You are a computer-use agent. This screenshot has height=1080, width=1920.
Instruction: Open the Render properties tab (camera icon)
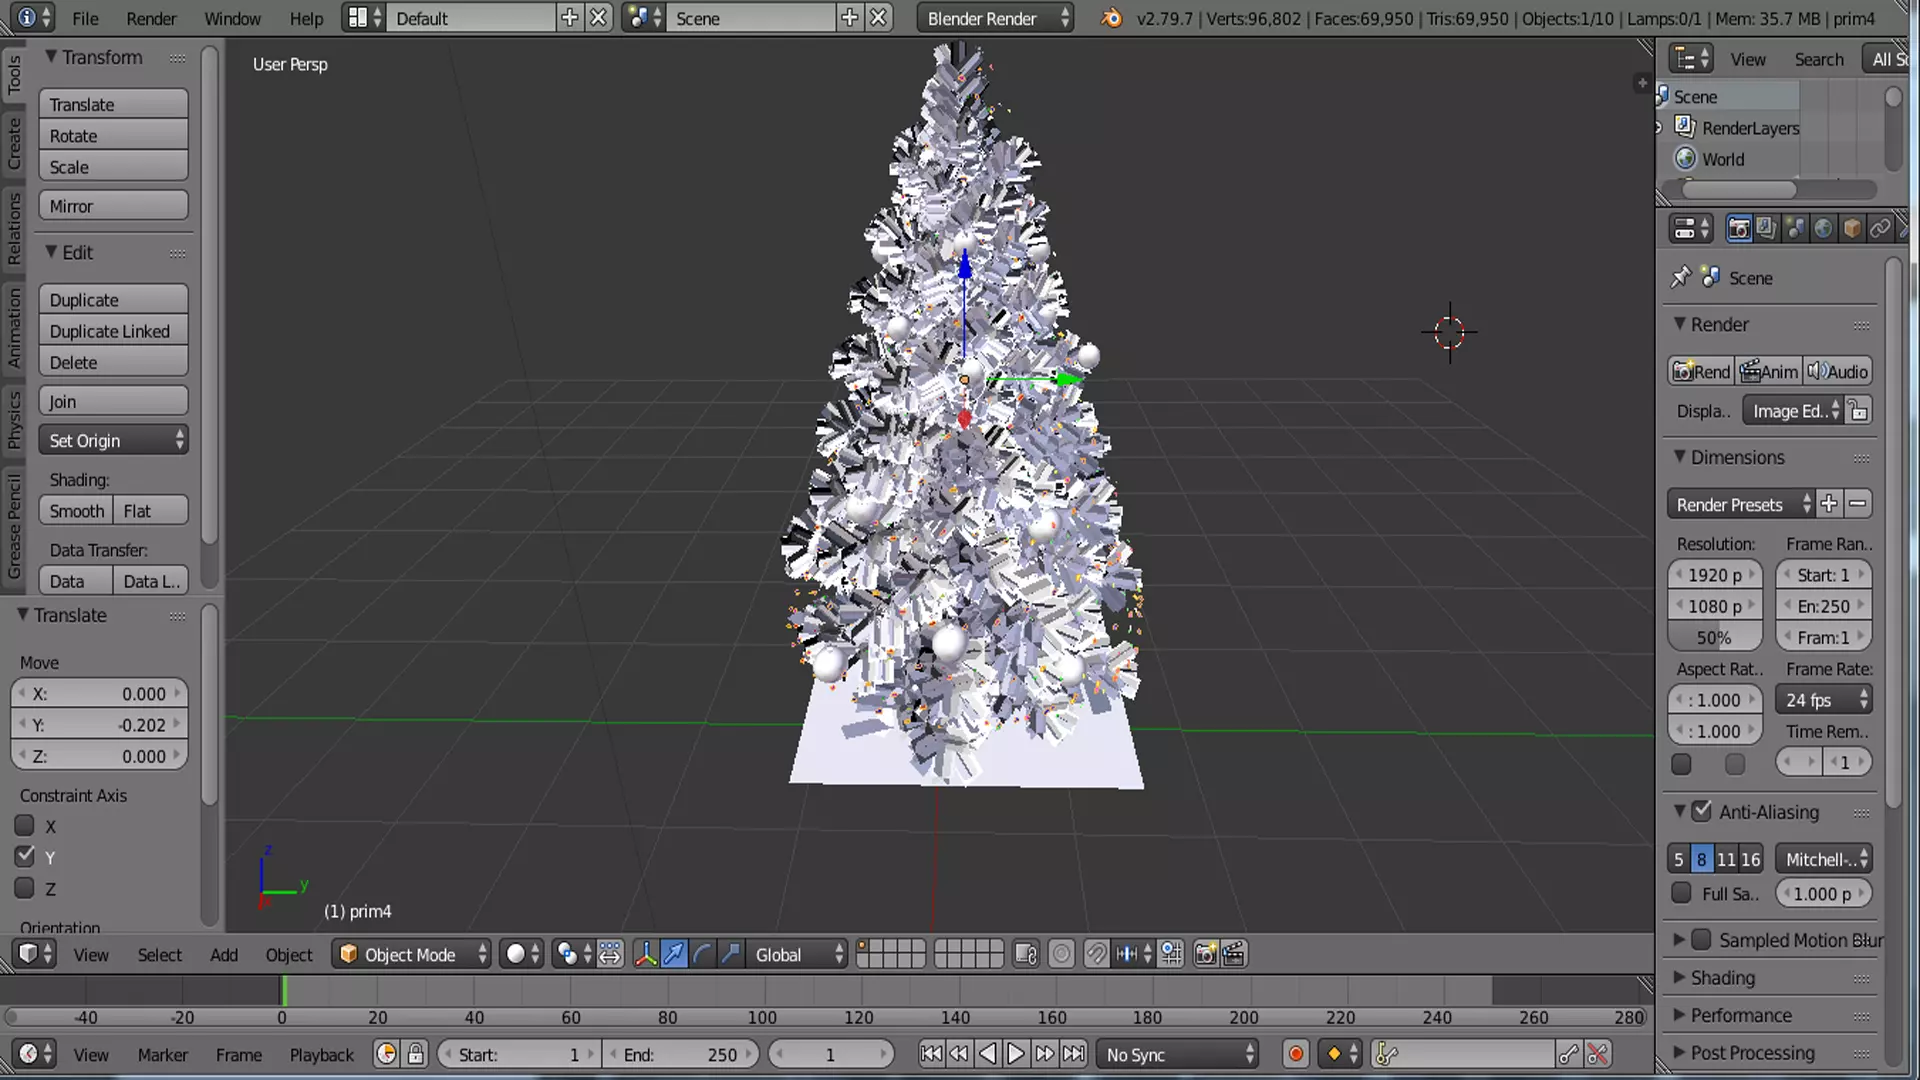pyautogui.click(x=1739, y=229)
